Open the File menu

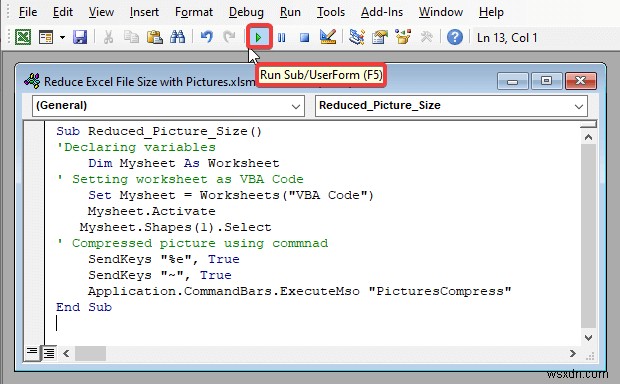(28, 12)
